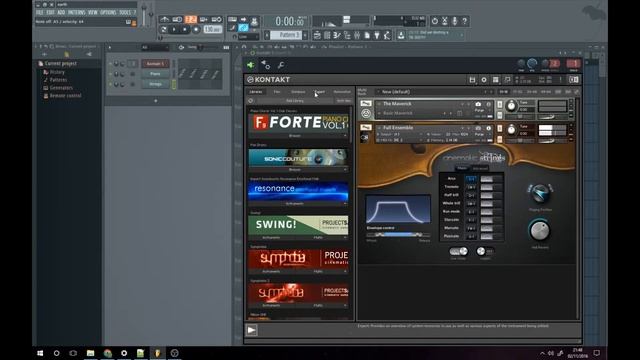The width and height of the screenshot is (640, 360).
Task: Toggle Kontakt minimized view icon
Action: click(x=507, y=80)
